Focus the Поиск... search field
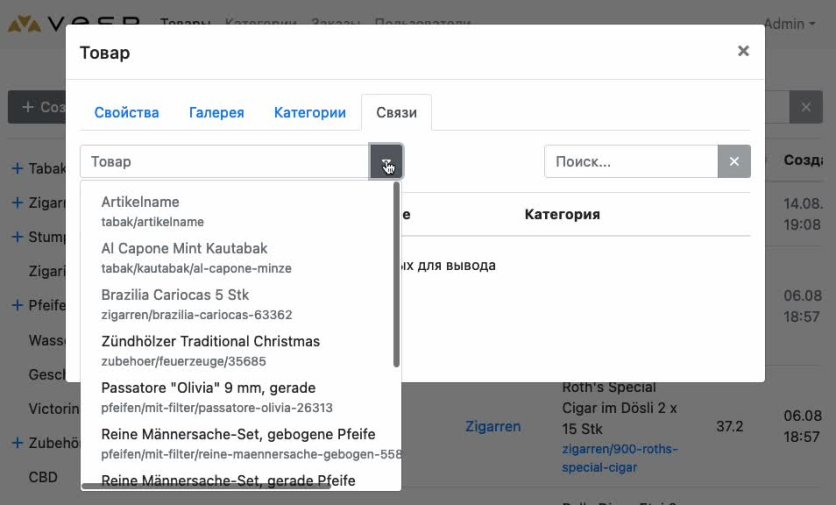This screenshot has height=505, width=836. pos(631,162)
